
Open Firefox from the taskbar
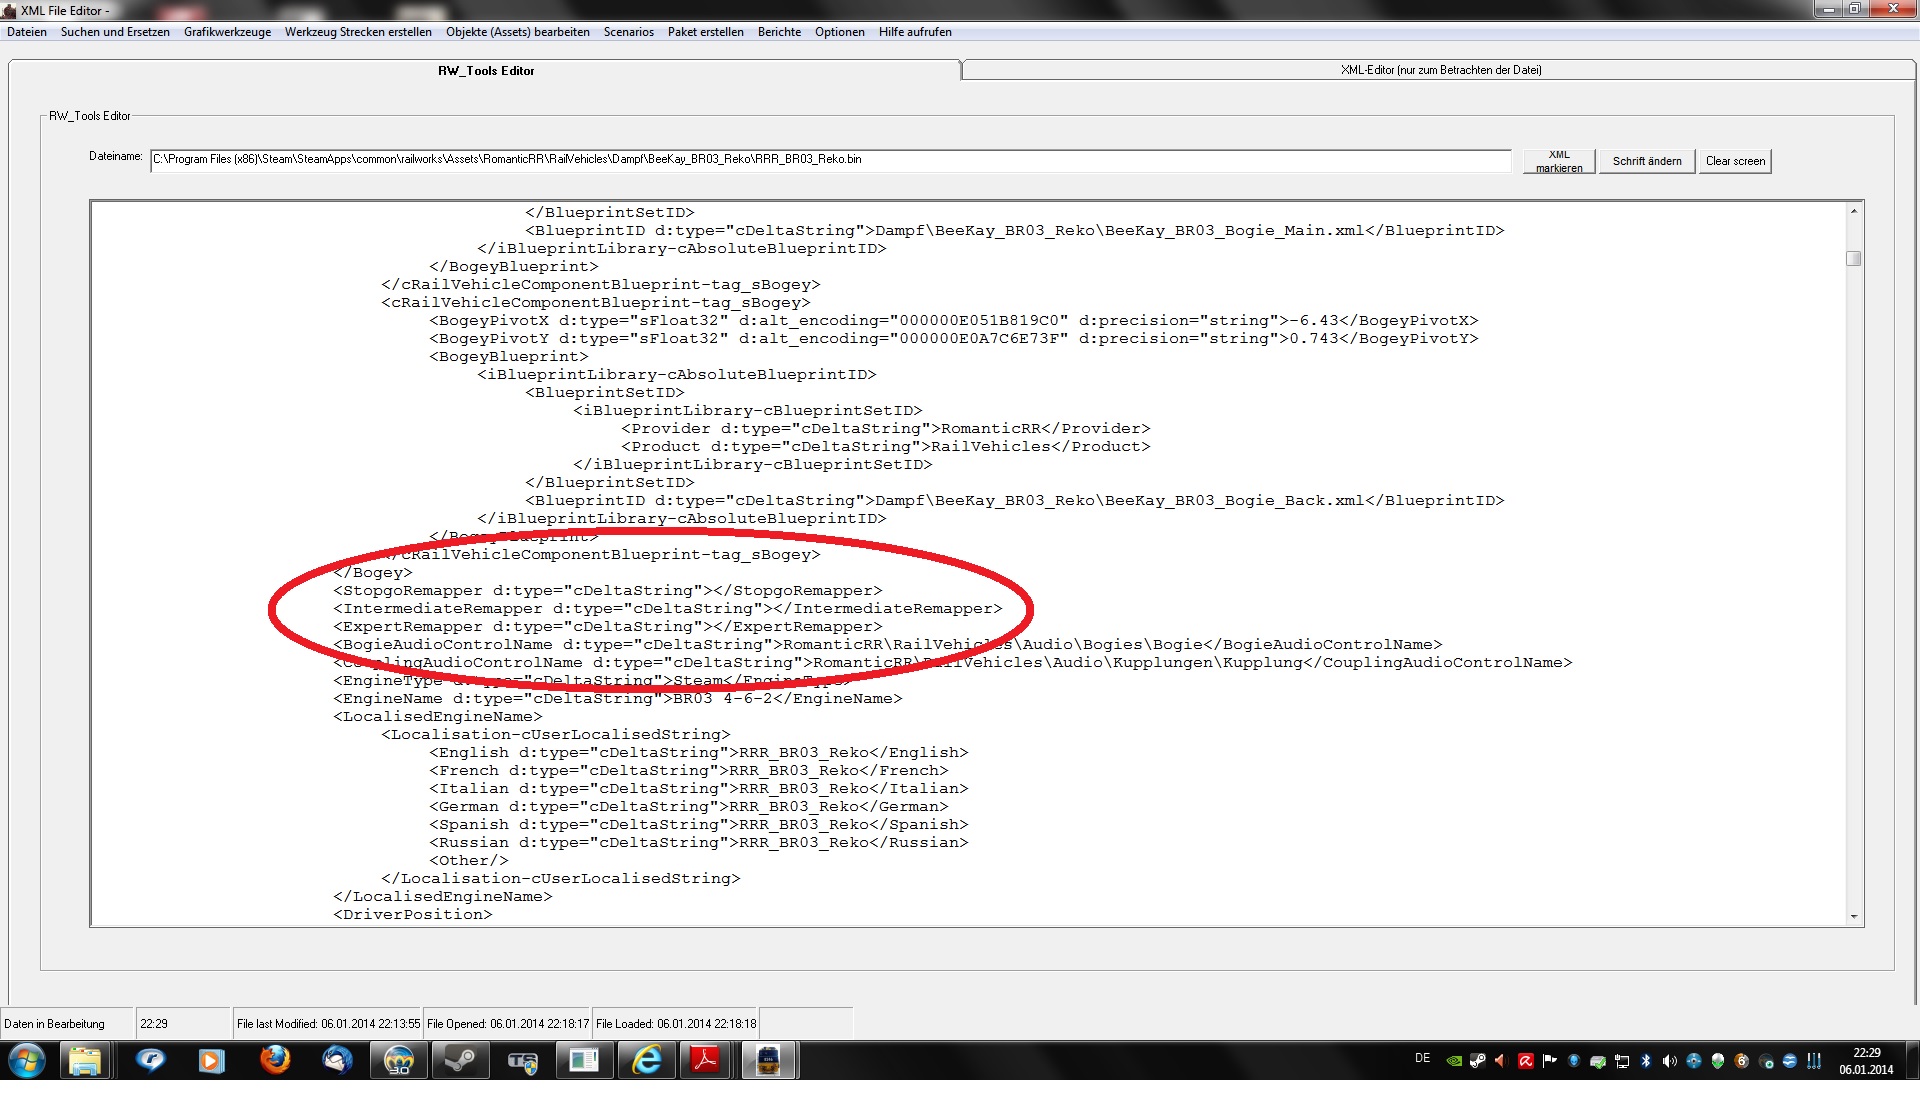click(x=274, y=1060)
